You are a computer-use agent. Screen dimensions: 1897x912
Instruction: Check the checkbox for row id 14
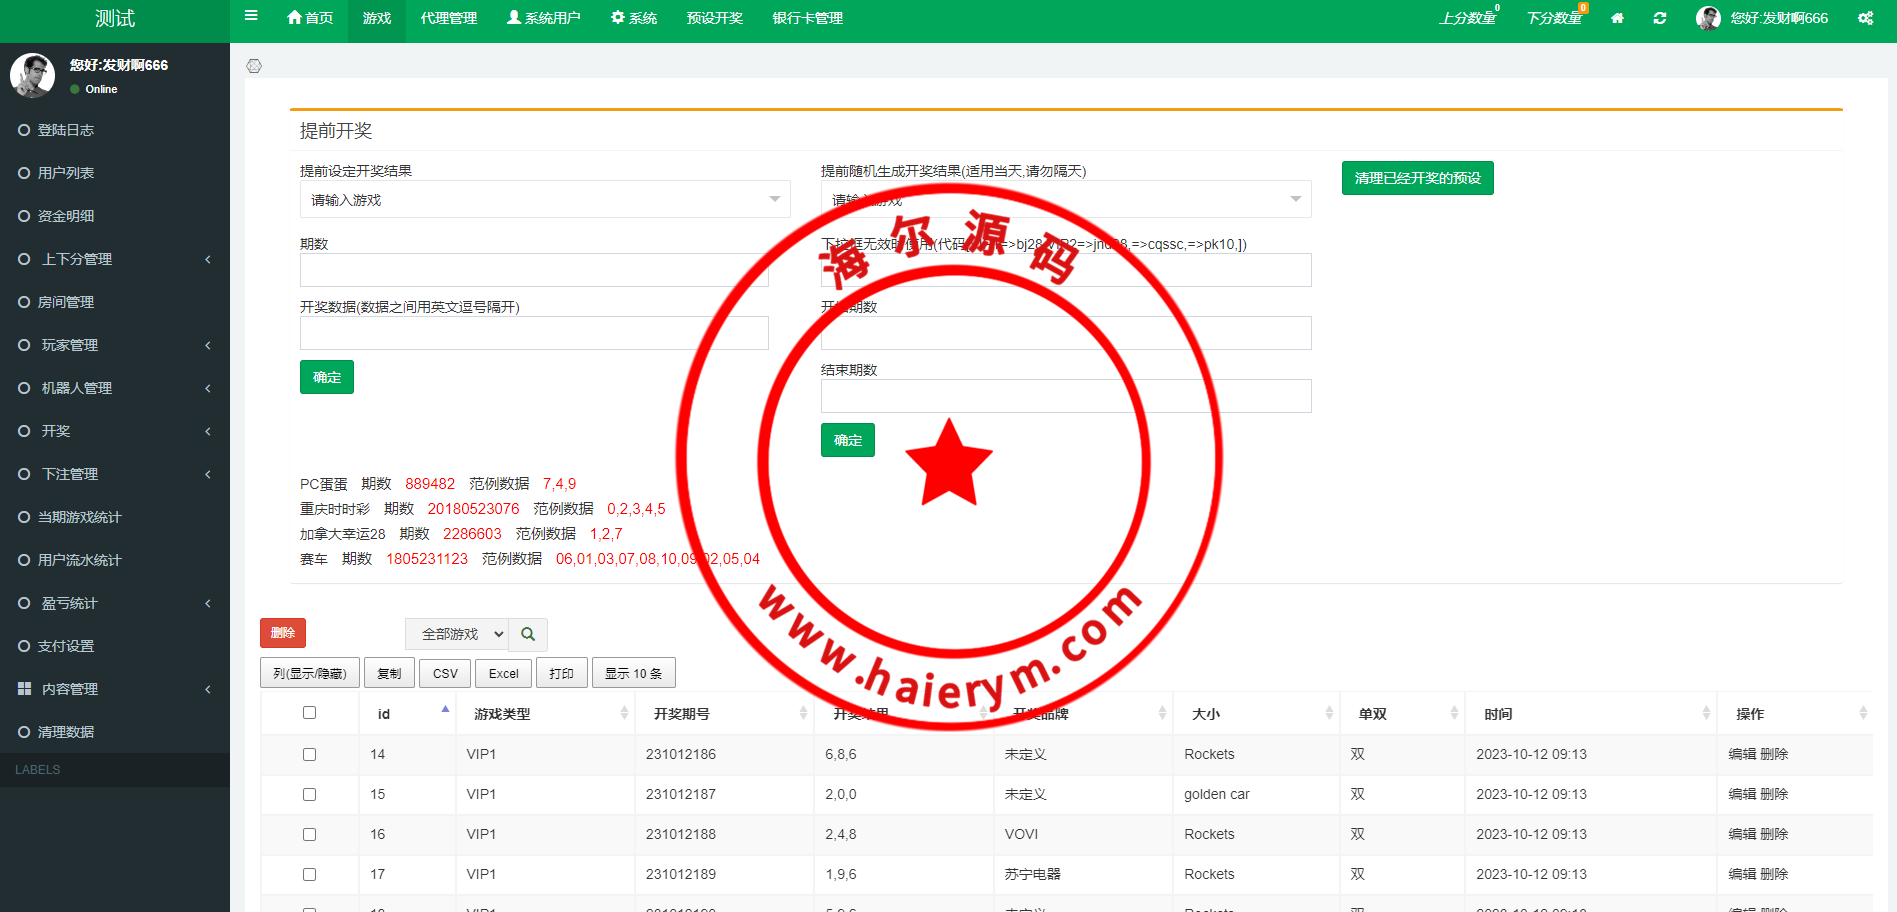tap(309, 755)
